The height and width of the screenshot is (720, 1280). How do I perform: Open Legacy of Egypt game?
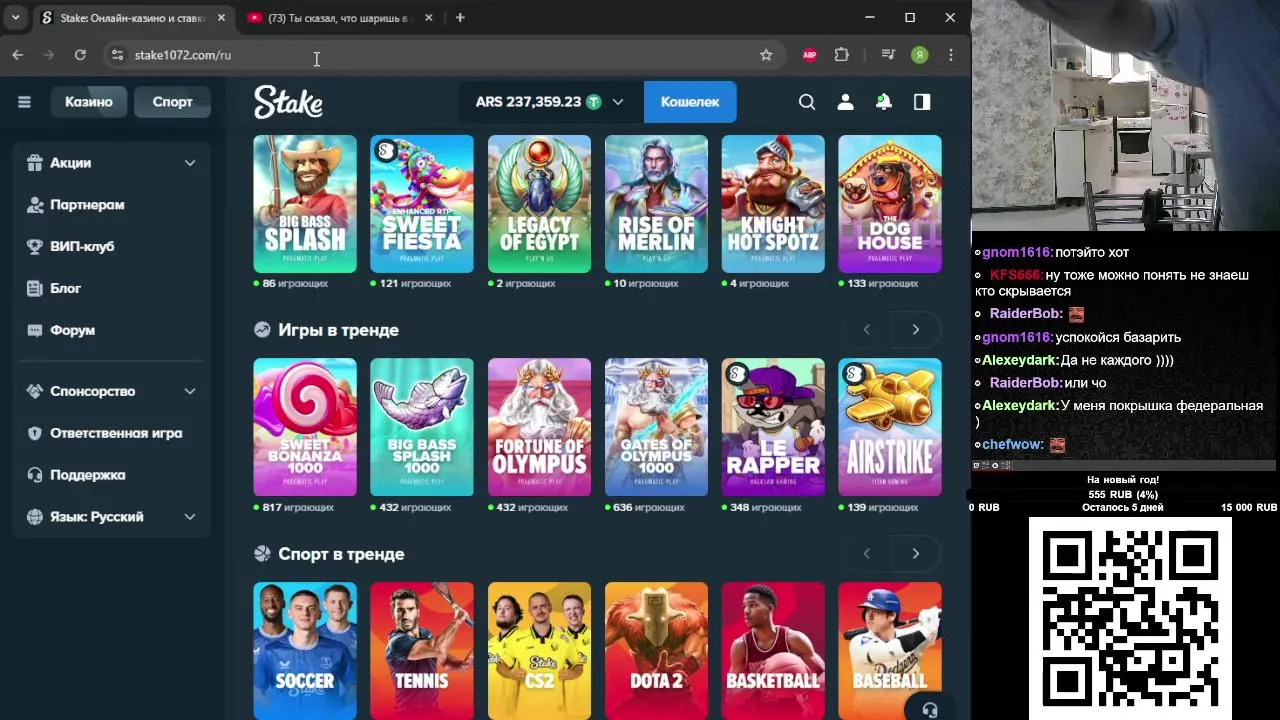point(539,204)
